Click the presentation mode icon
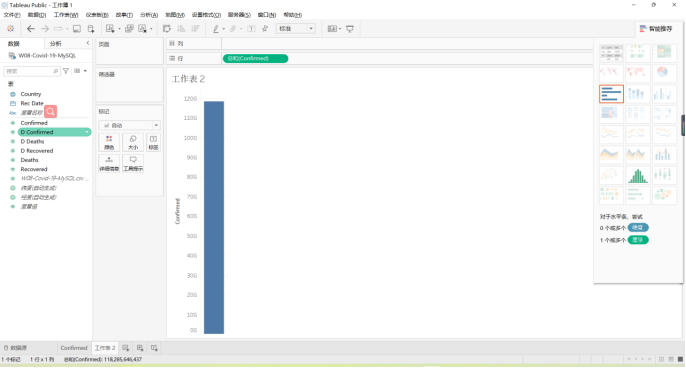 350,29
